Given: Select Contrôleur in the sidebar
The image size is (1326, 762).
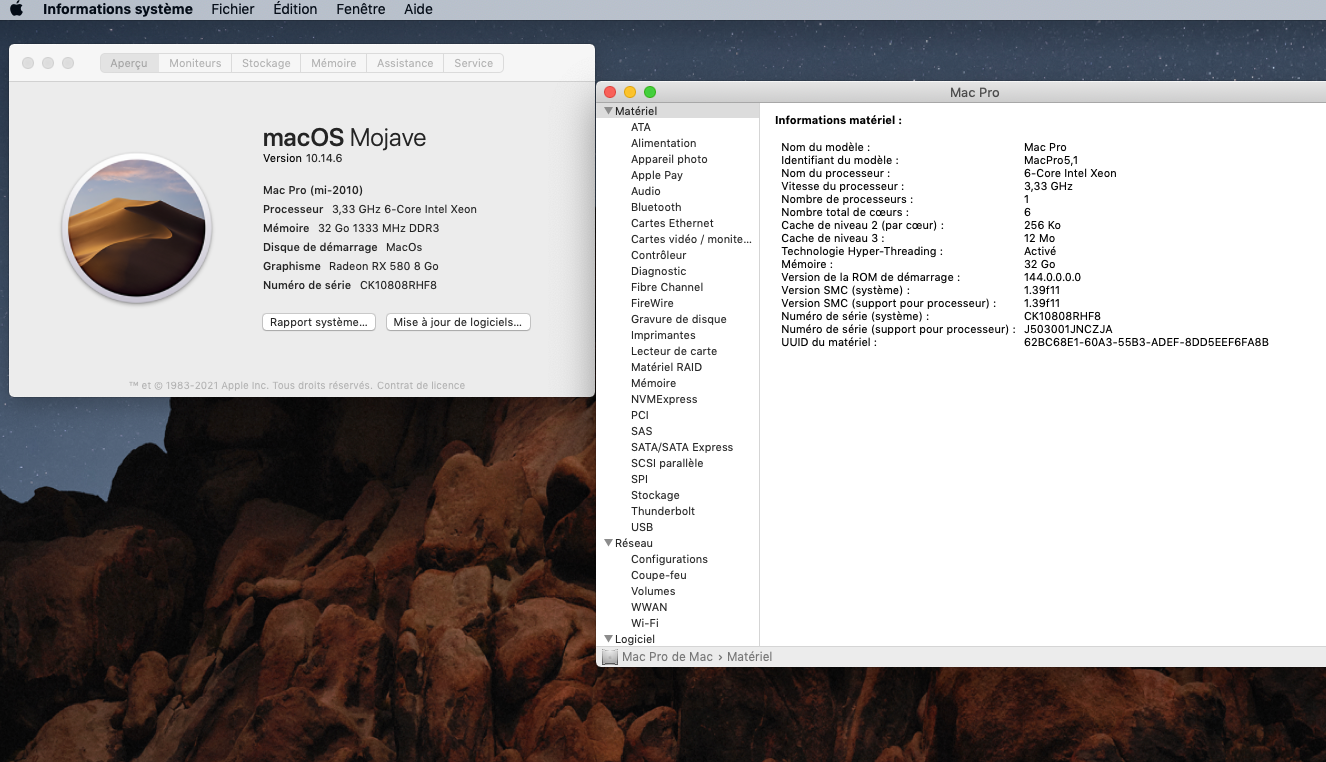Looking at the screenshot, I should (659, 255).
